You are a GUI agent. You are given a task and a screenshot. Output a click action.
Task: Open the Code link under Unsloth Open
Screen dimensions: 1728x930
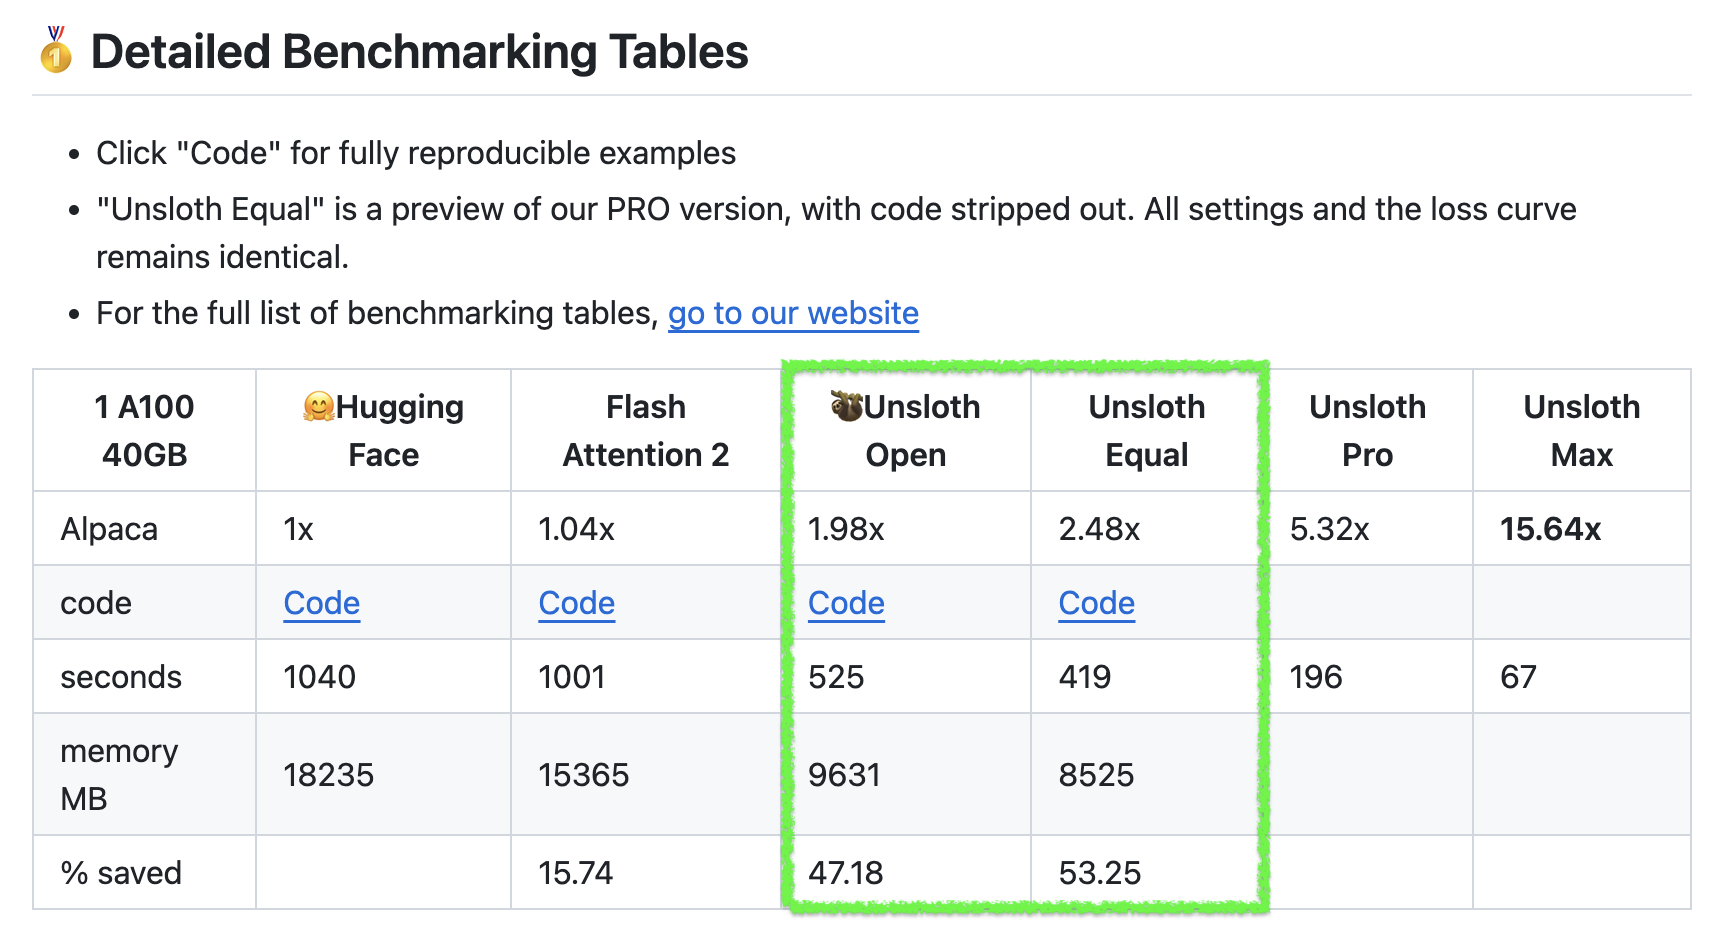tap(846, 603)
